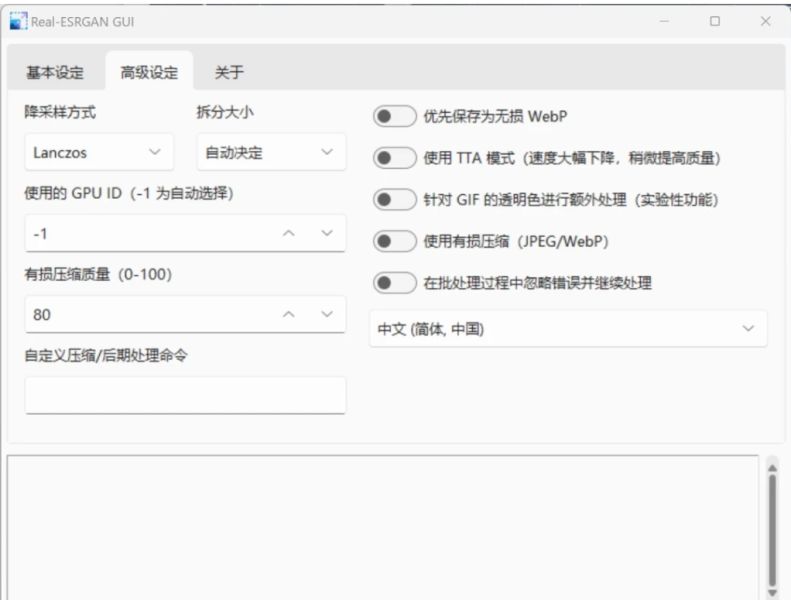Click the log scrollbar up arrow

pyautogui.click(x=772, y=468)
